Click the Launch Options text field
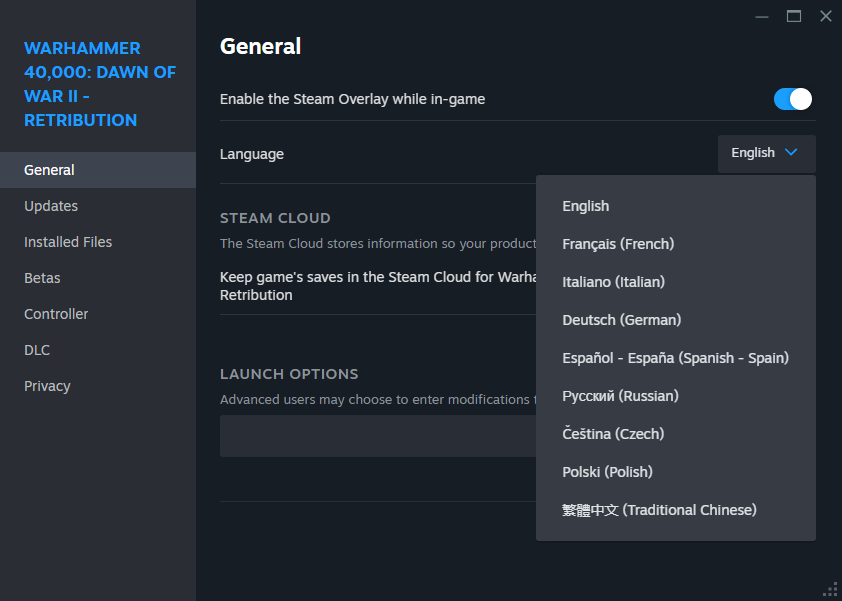The height and width of the screenshot is (601, 842). (x=377, y=436)
